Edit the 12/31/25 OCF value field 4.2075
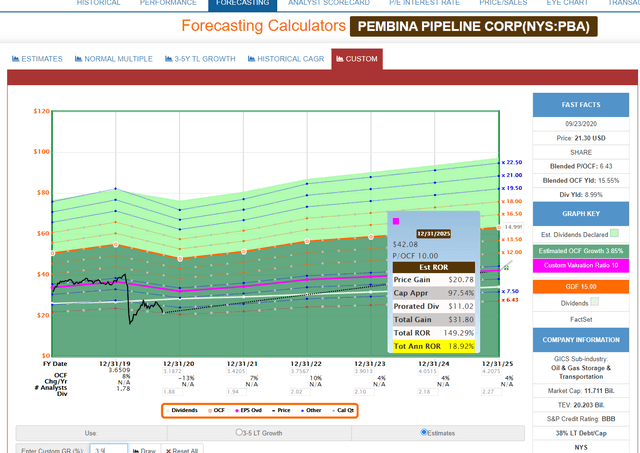Viewport: 640px width, 453px height. click(x=491, y=371)
